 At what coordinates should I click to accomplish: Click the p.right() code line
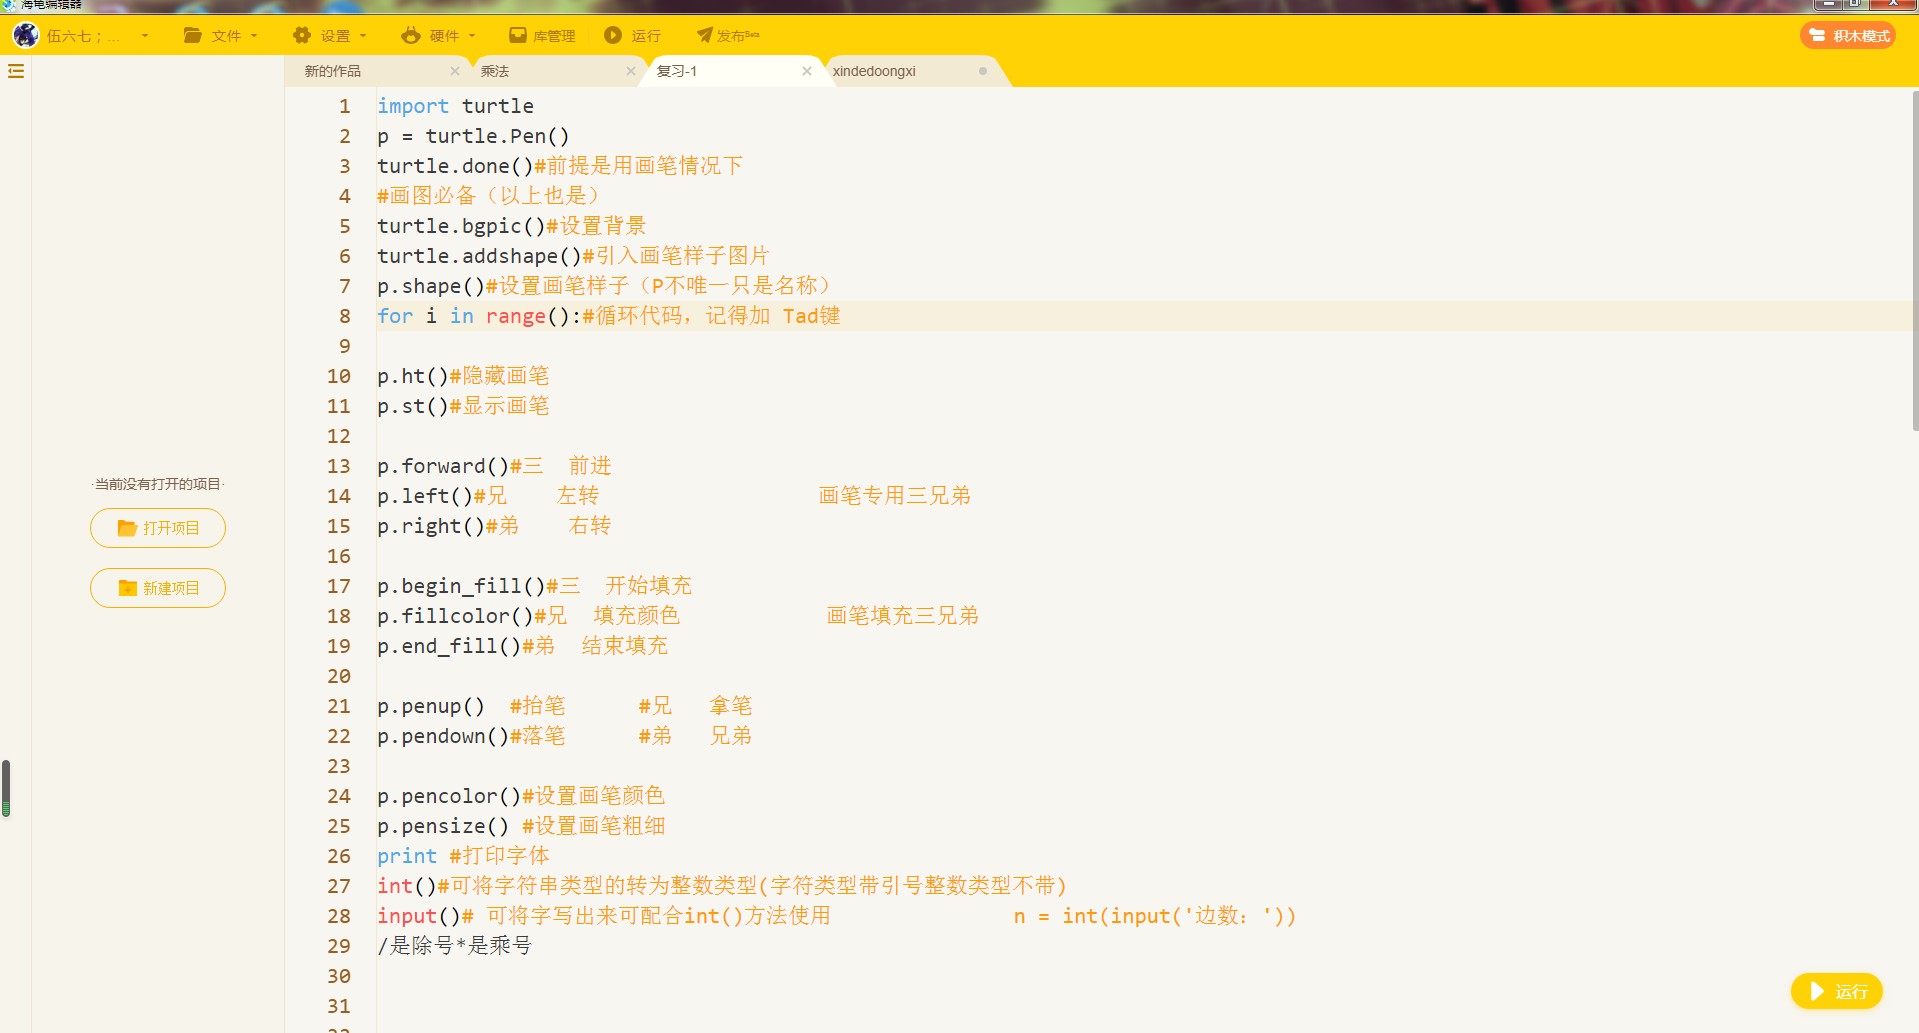tap(494, 526)
